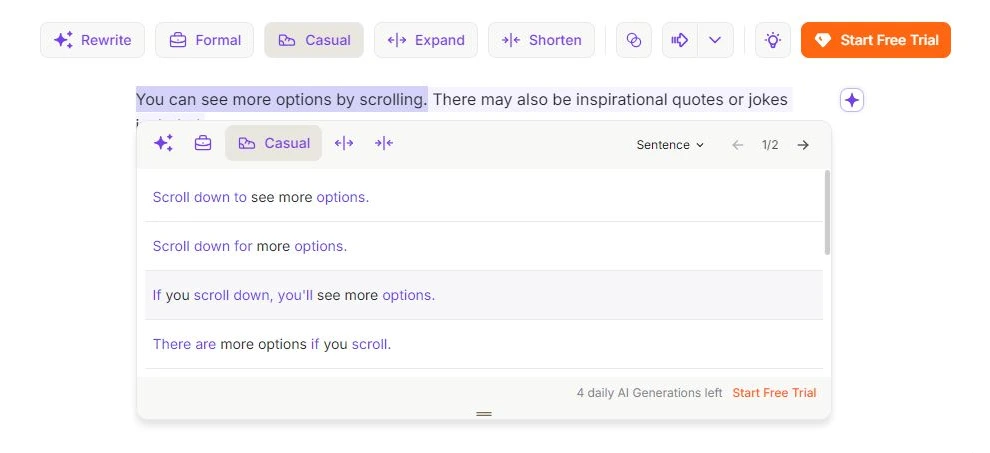Select the Casual tab in popup
Screen dimensions: 990x453
pos(274,143)
